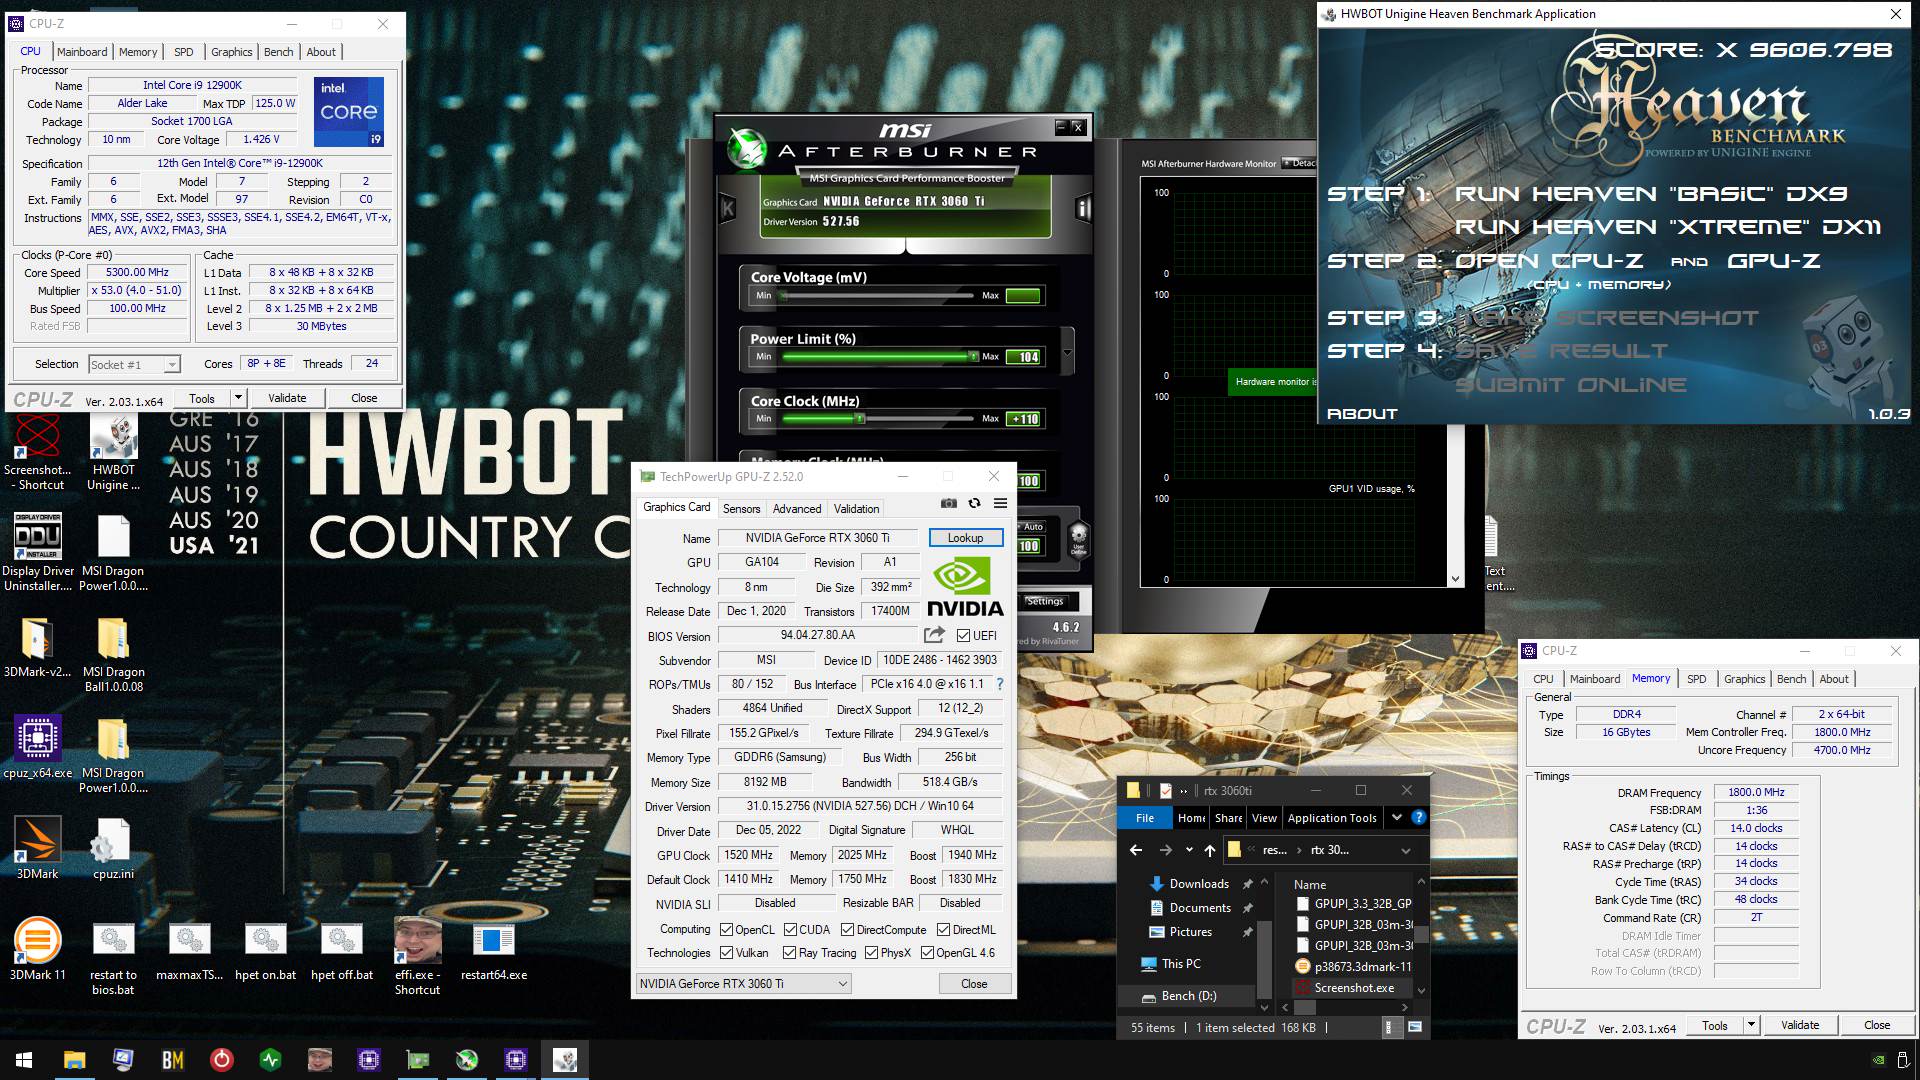Toggle the UEFI checkbox in GPU-Z
Viewport: 1920px width, 1080px height.
(x=963, y=636)
